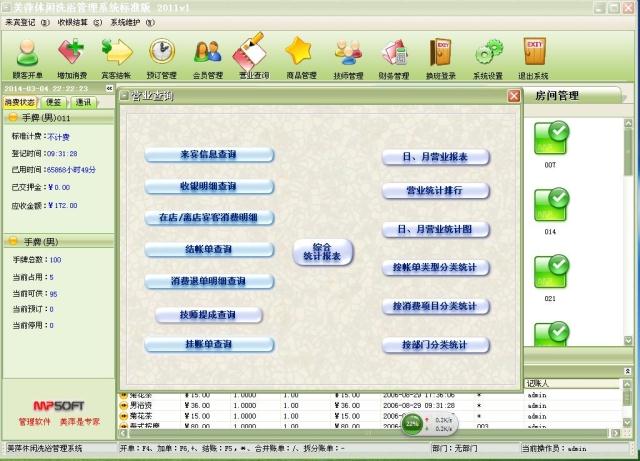Open 在店/离店宾客消费明细
The width and height of the screenshot is (640, 461).
209,217
